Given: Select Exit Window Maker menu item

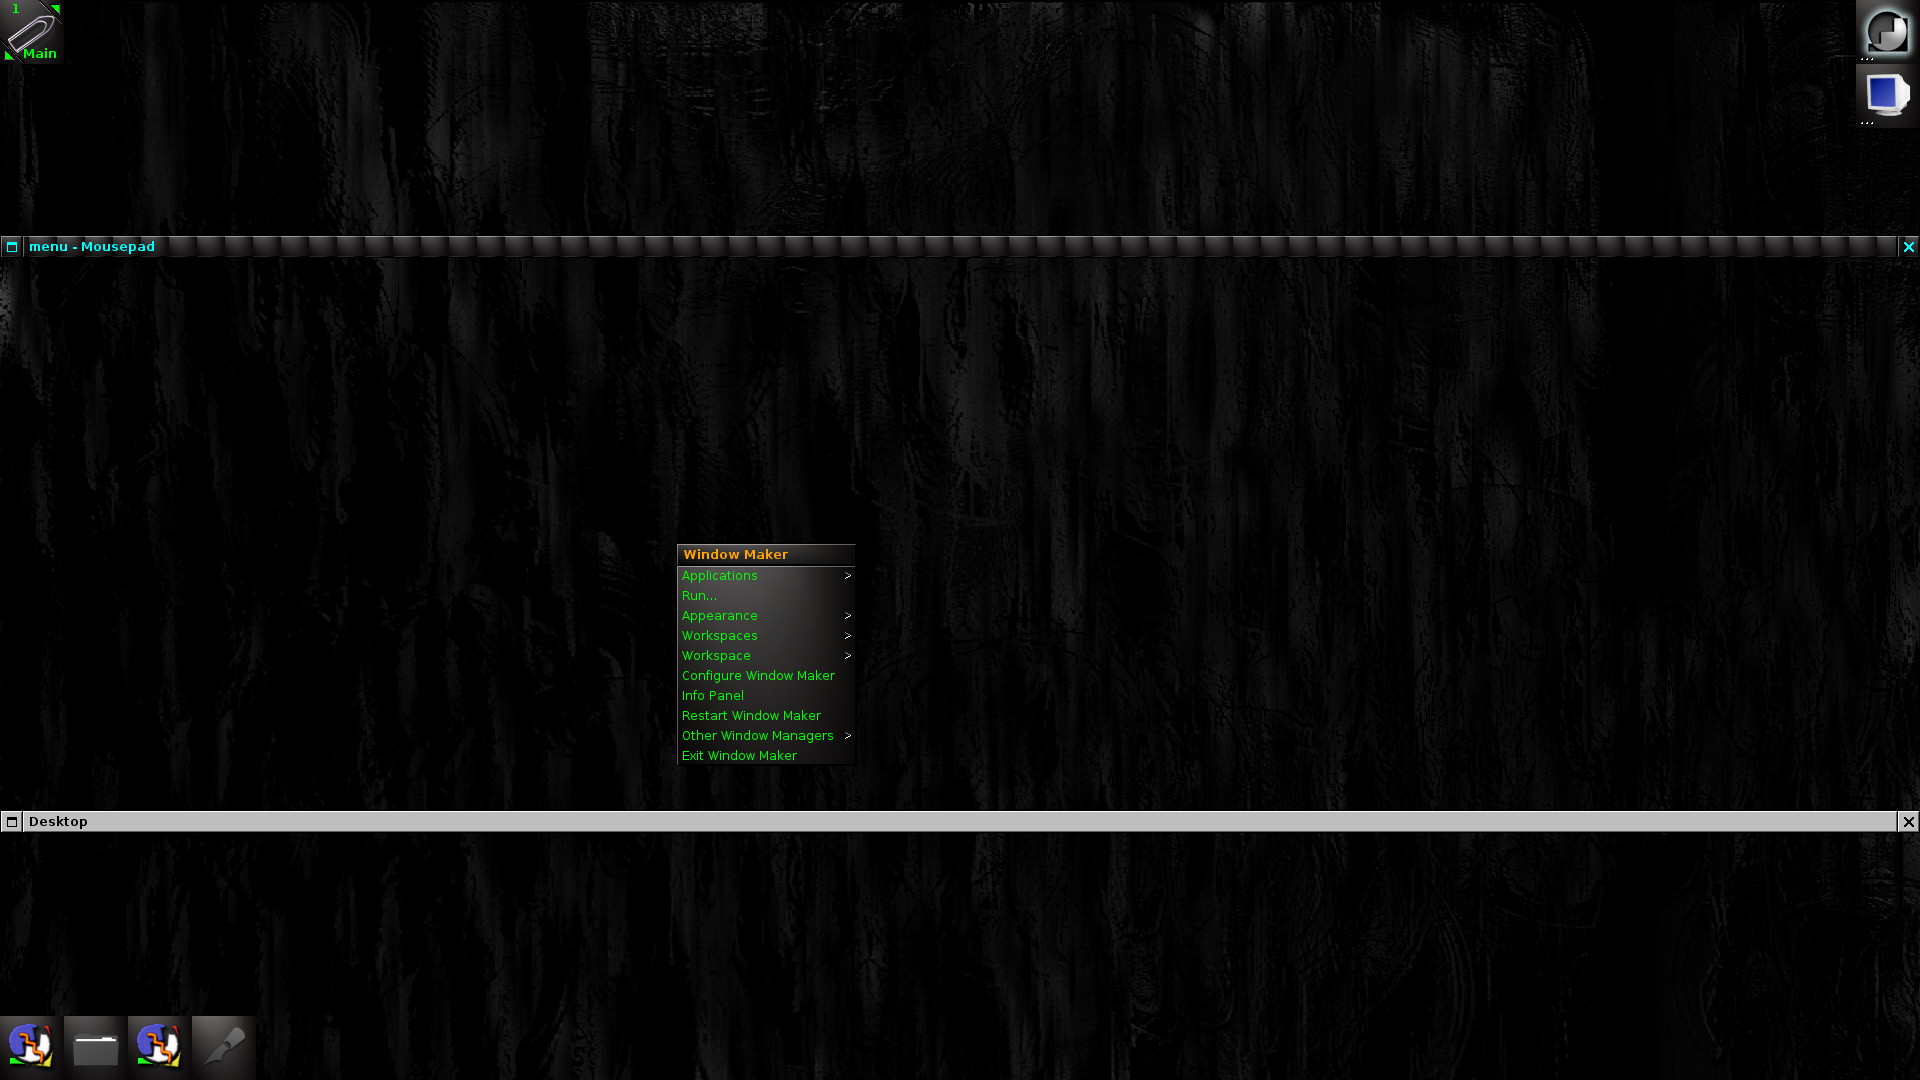Looking at the screenshot, I should [738, 754].
